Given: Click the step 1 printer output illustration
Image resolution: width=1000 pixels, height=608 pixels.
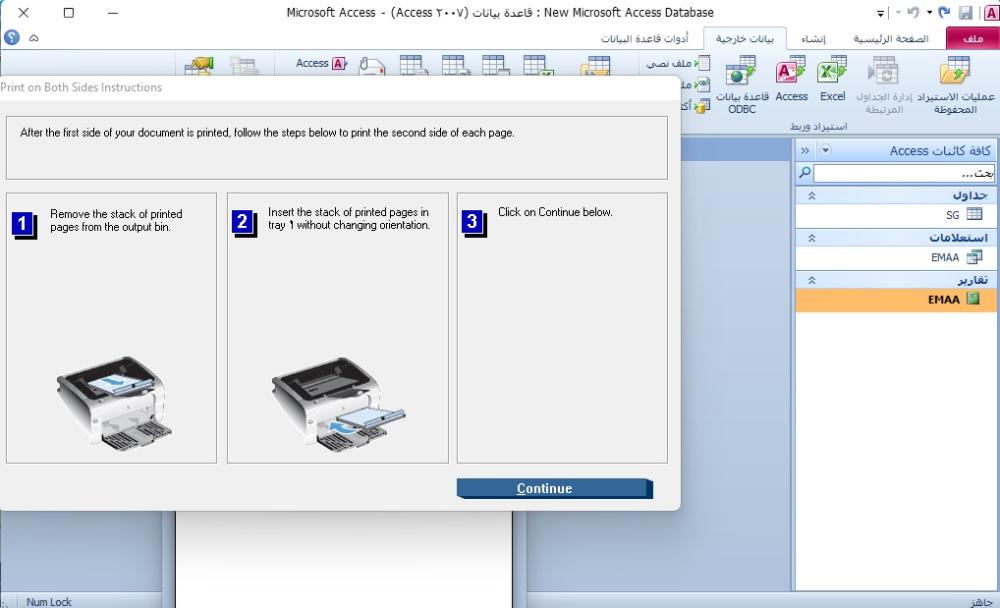Looking at the screenshot, I should tap(114, 403).
